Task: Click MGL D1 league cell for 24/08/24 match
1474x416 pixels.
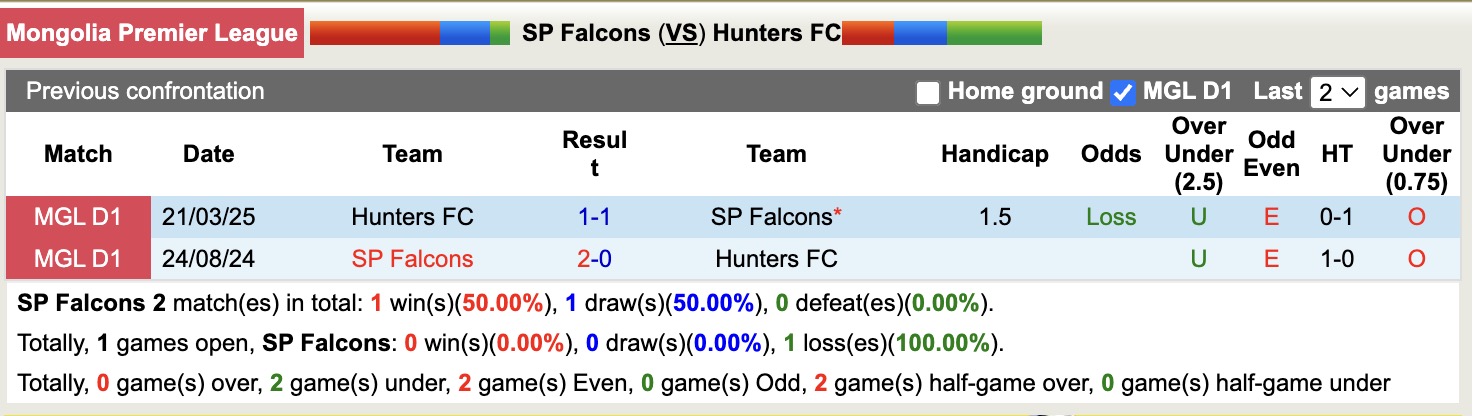Action: 78,259
